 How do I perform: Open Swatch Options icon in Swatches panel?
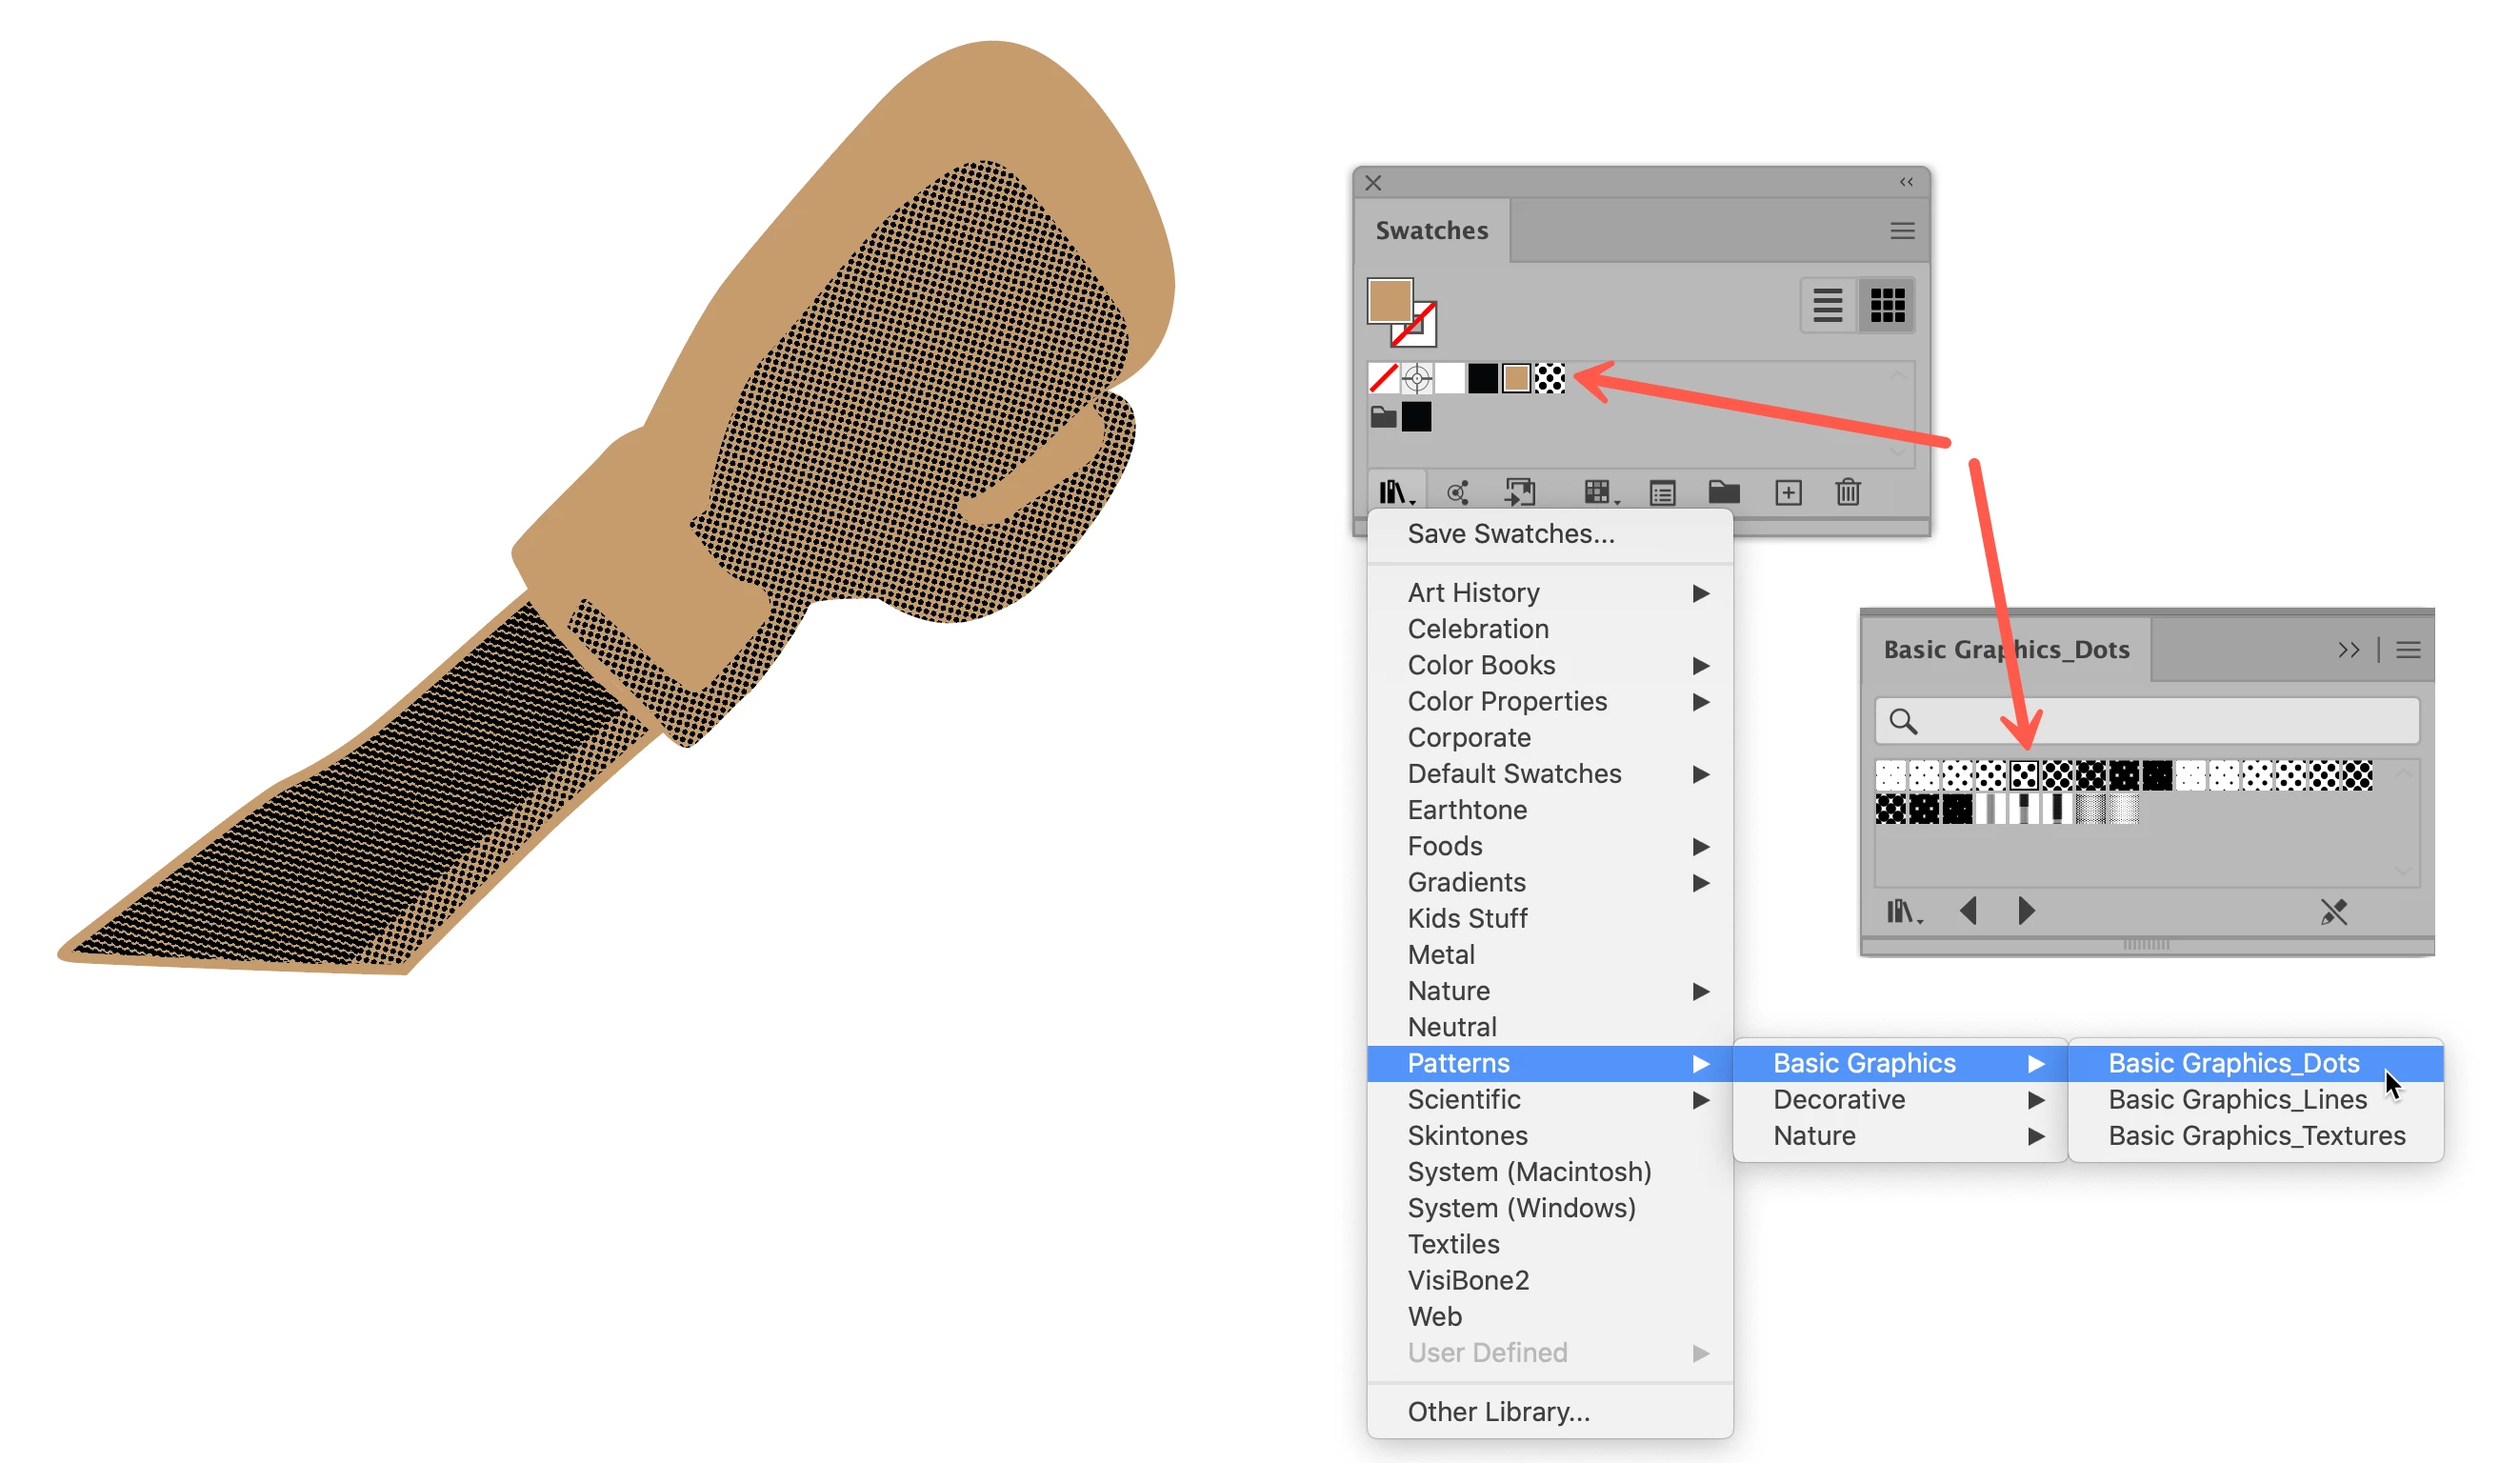coord(1663,493)
